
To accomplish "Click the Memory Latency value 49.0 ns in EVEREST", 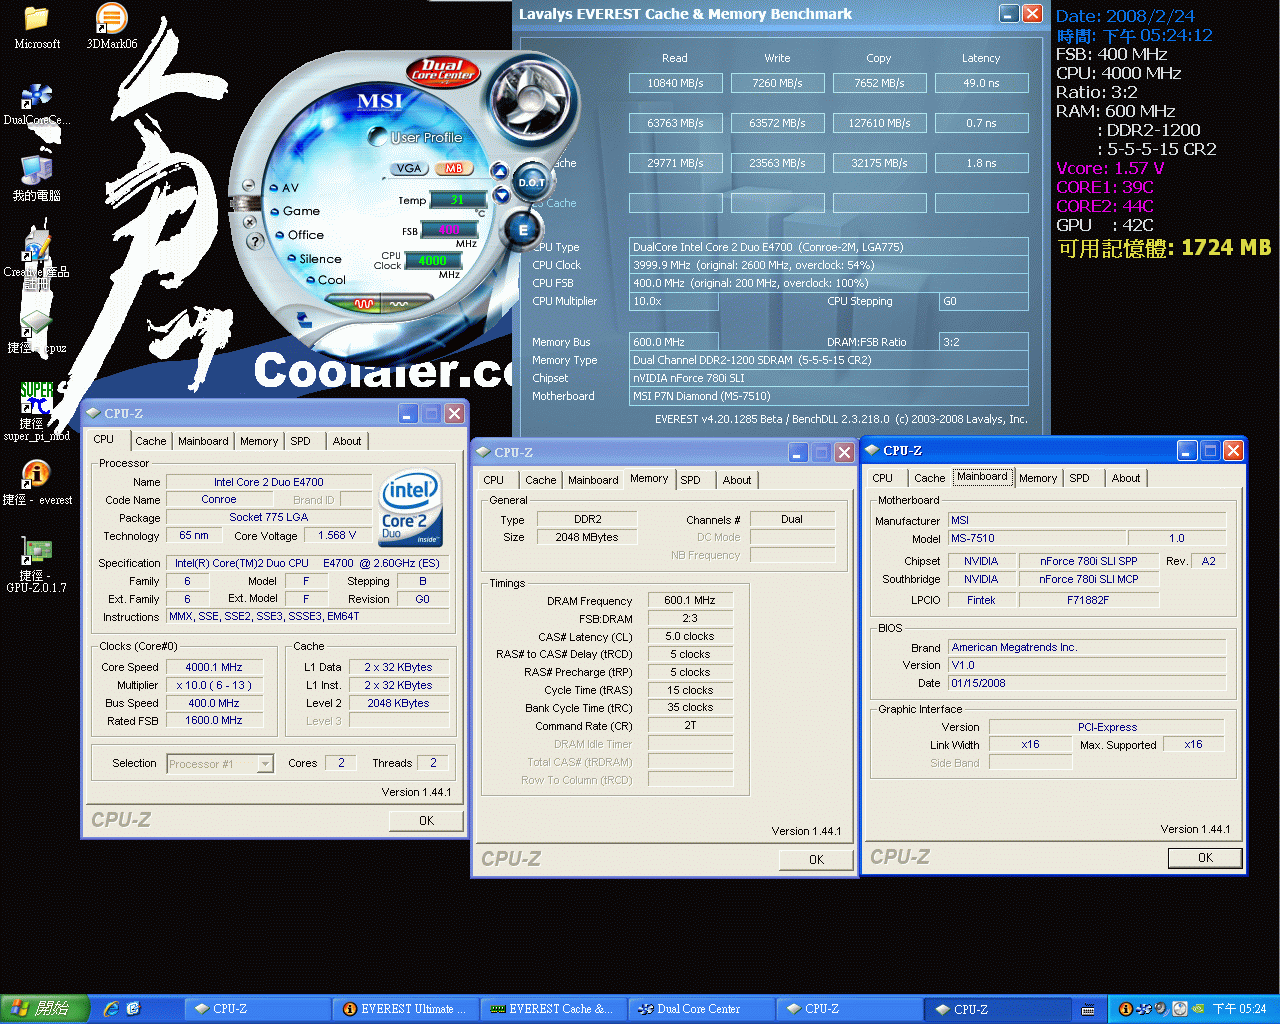I will 981,83.
